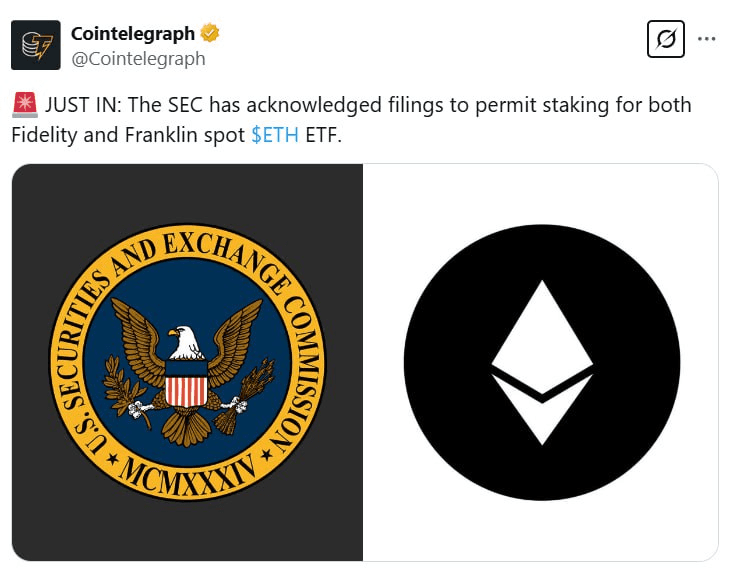
Task: Click the JUST IN text in tweet
Action: tap(84, 105)
